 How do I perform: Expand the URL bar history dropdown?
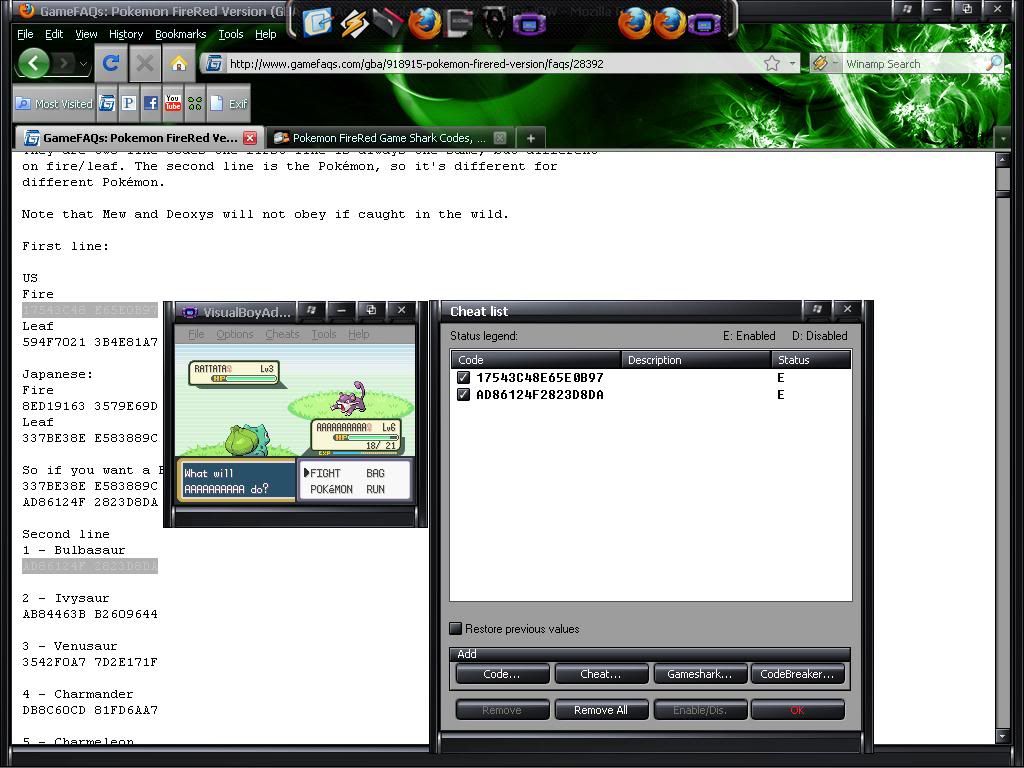click(x=793, y=63)
